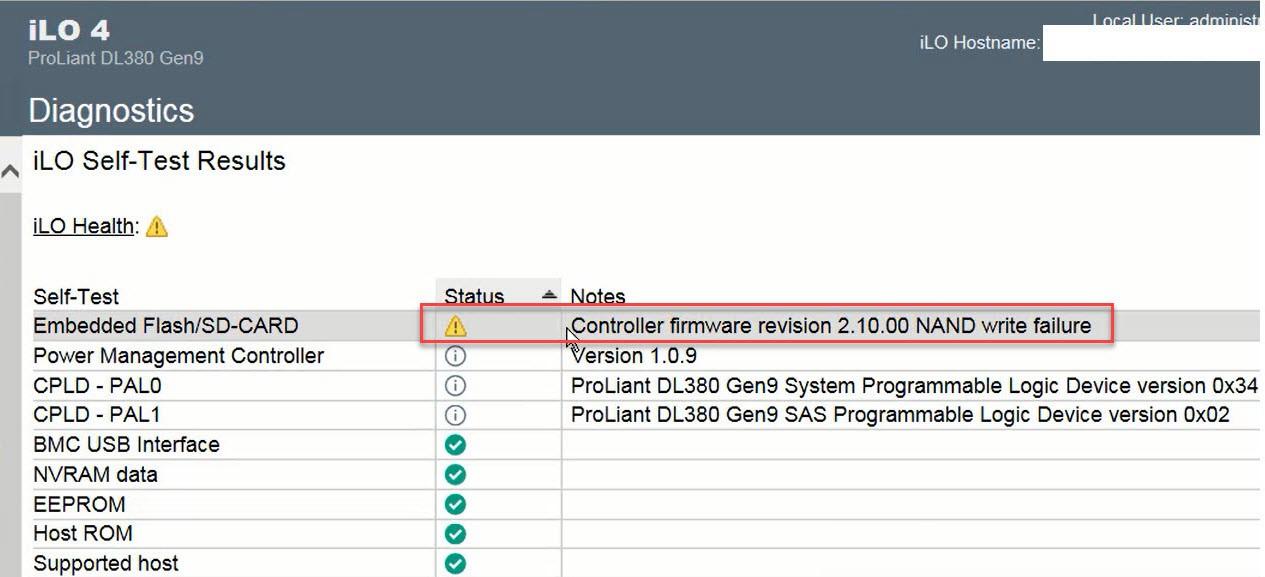Click the ProLiant DL380 Gen9 header subtitle
The image size is (1265, 577).
(116, 59)
